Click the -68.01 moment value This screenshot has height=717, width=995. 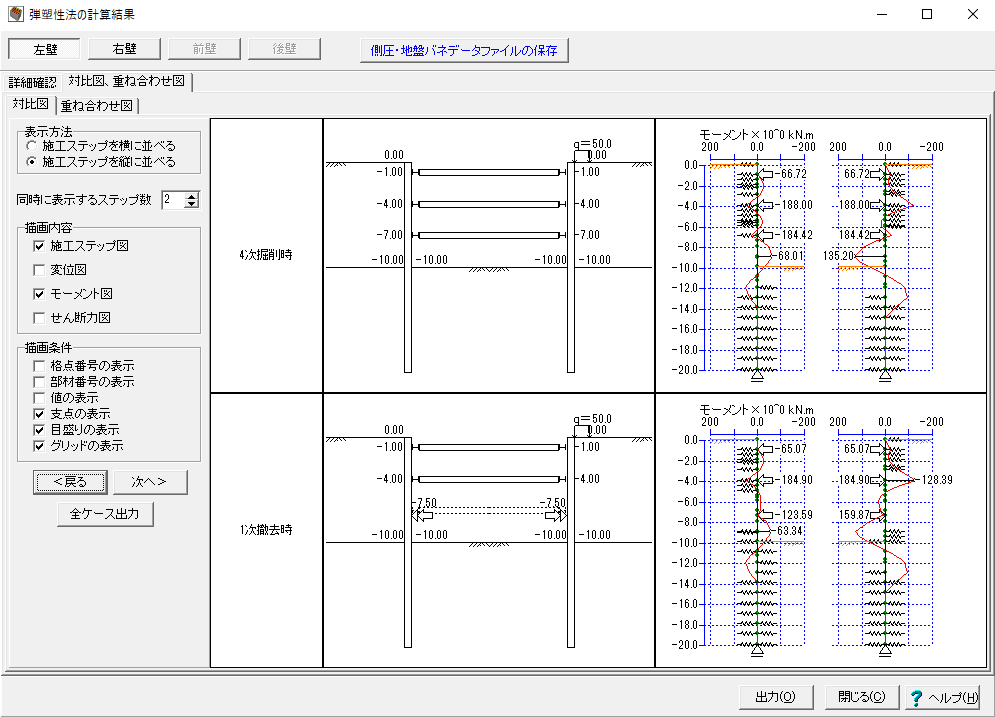pyautogui.click(x=789, y=256)
